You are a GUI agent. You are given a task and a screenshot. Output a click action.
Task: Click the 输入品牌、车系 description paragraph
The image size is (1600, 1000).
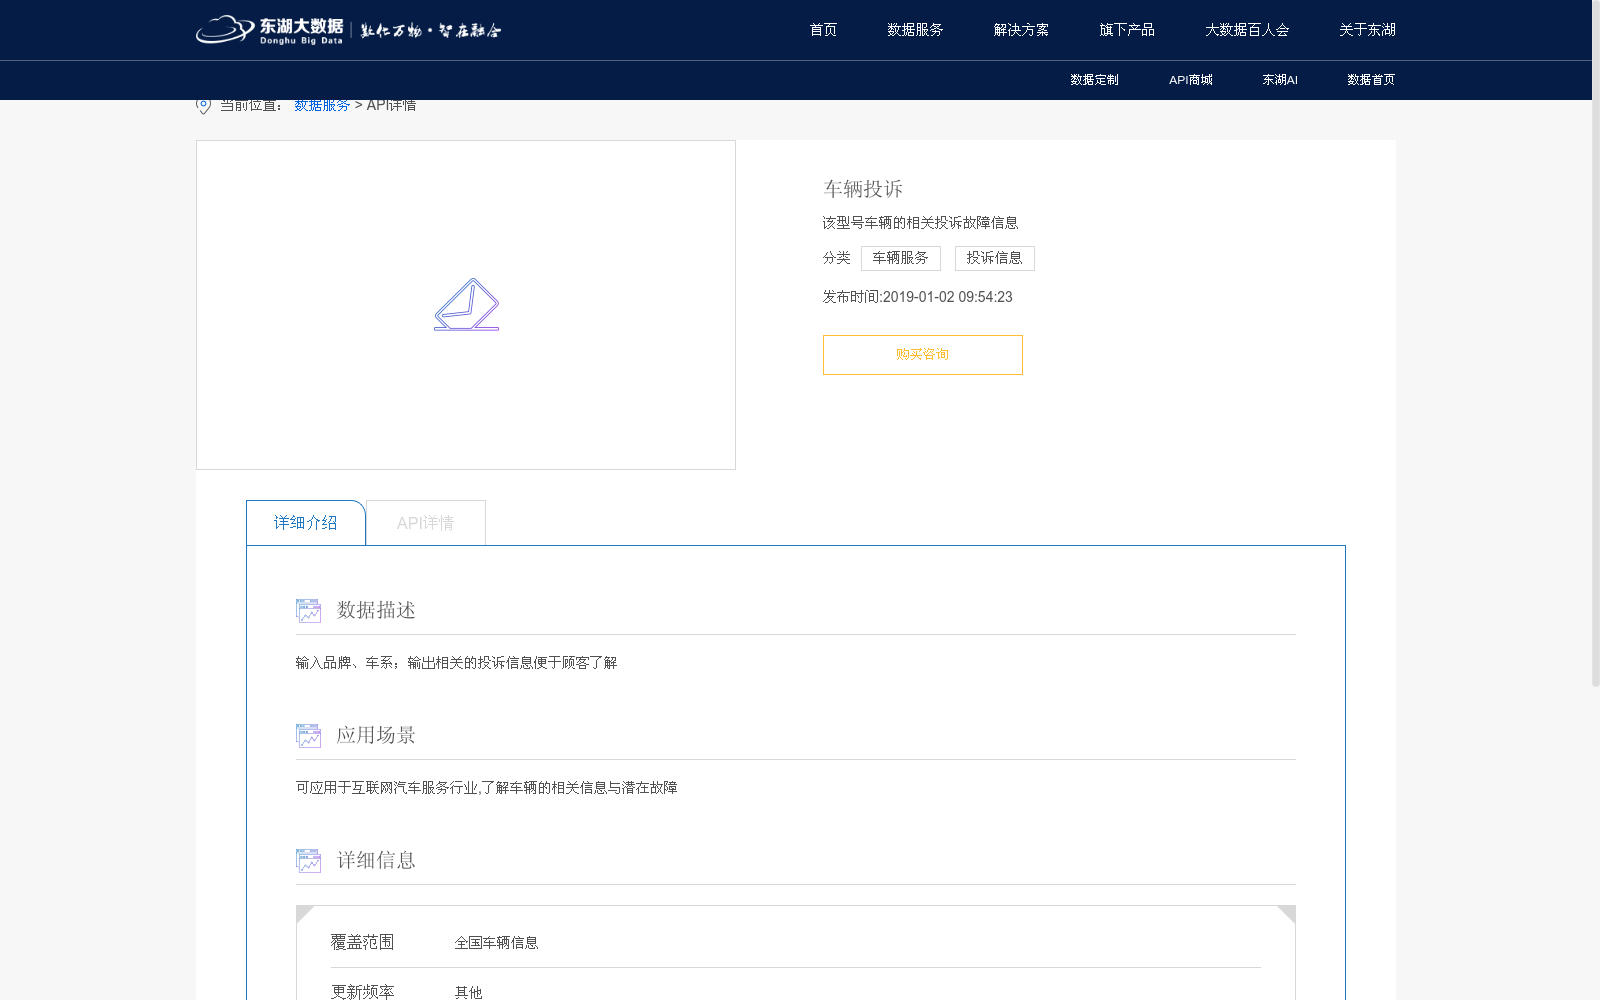tap(456, 663)
